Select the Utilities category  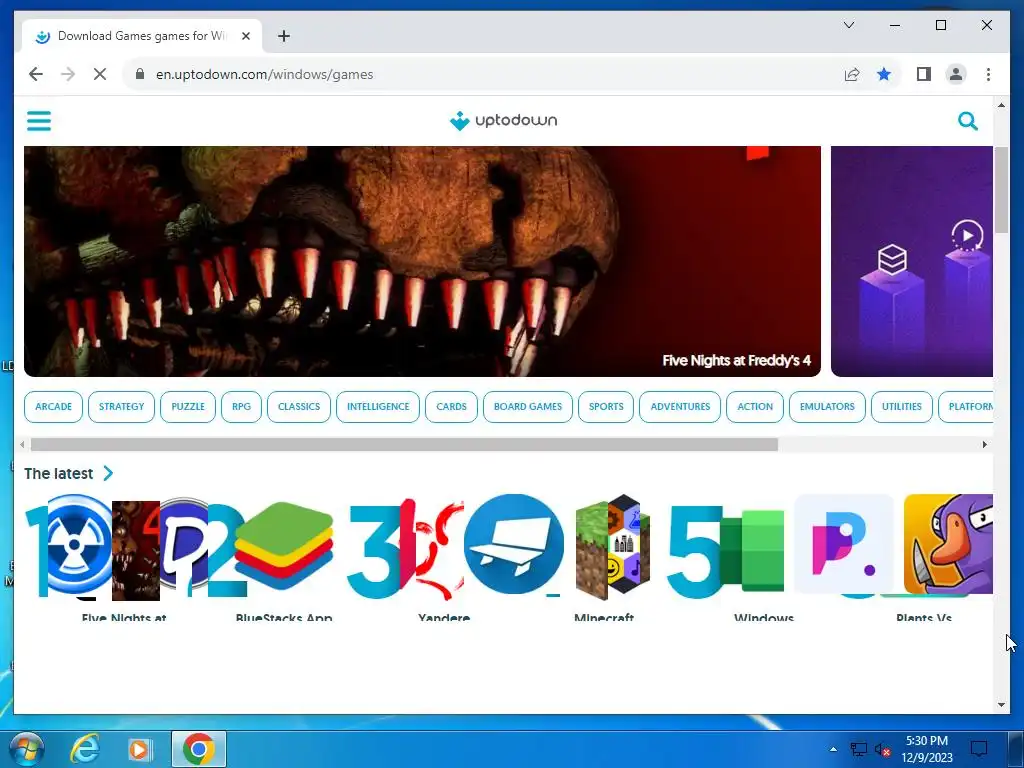point(902,407)
